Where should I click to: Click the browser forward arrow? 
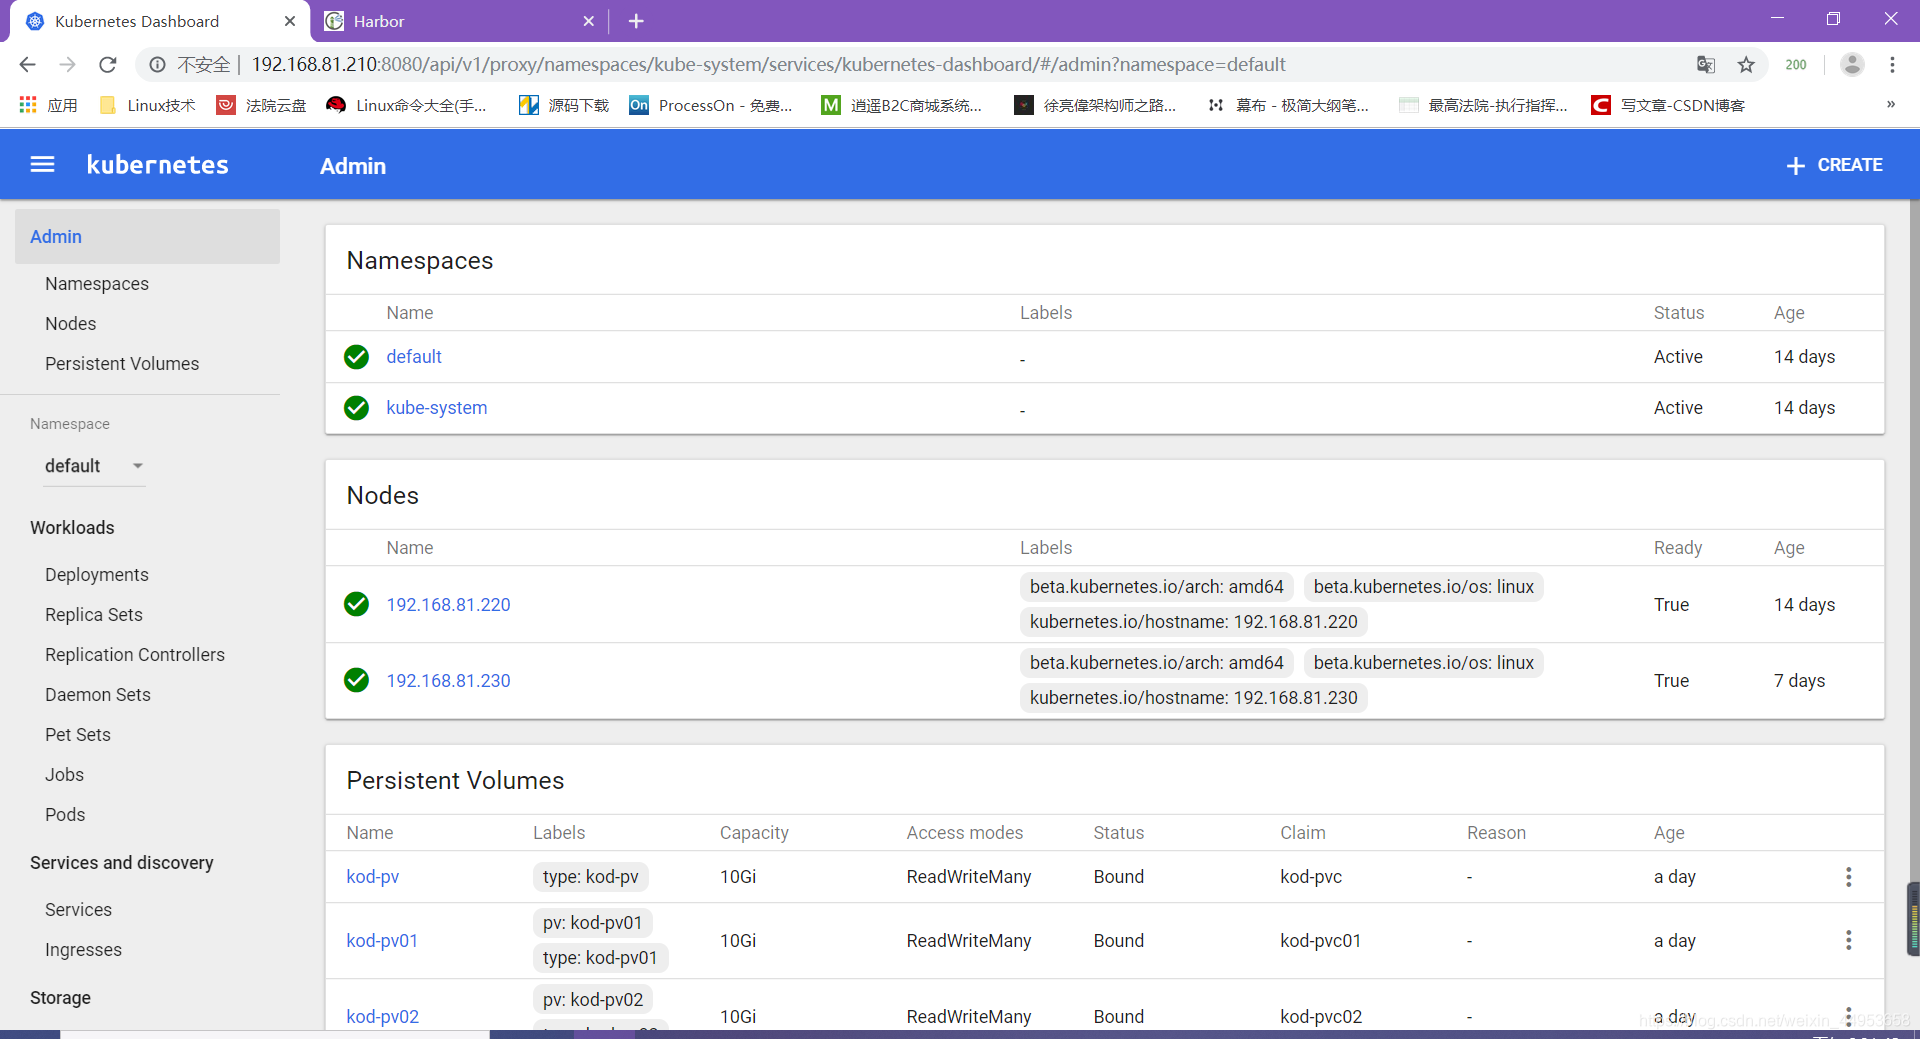point(67,65)
